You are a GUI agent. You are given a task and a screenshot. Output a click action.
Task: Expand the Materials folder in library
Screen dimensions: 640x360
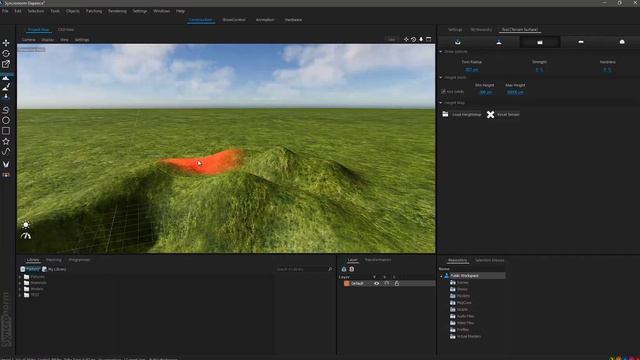[x=20, y=283]
